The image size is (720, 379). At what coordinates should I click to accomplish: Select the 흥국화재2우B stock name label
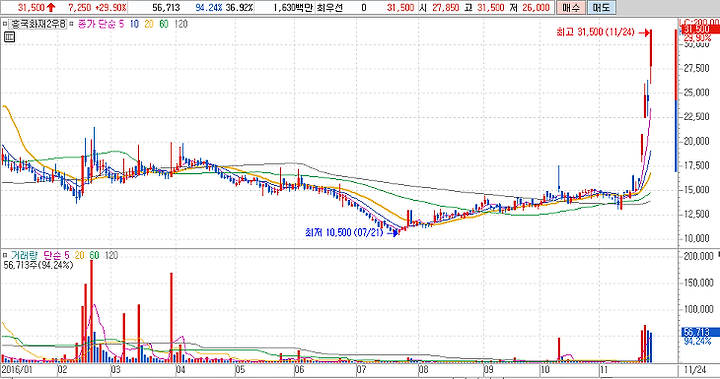click(x=39, y=24)
